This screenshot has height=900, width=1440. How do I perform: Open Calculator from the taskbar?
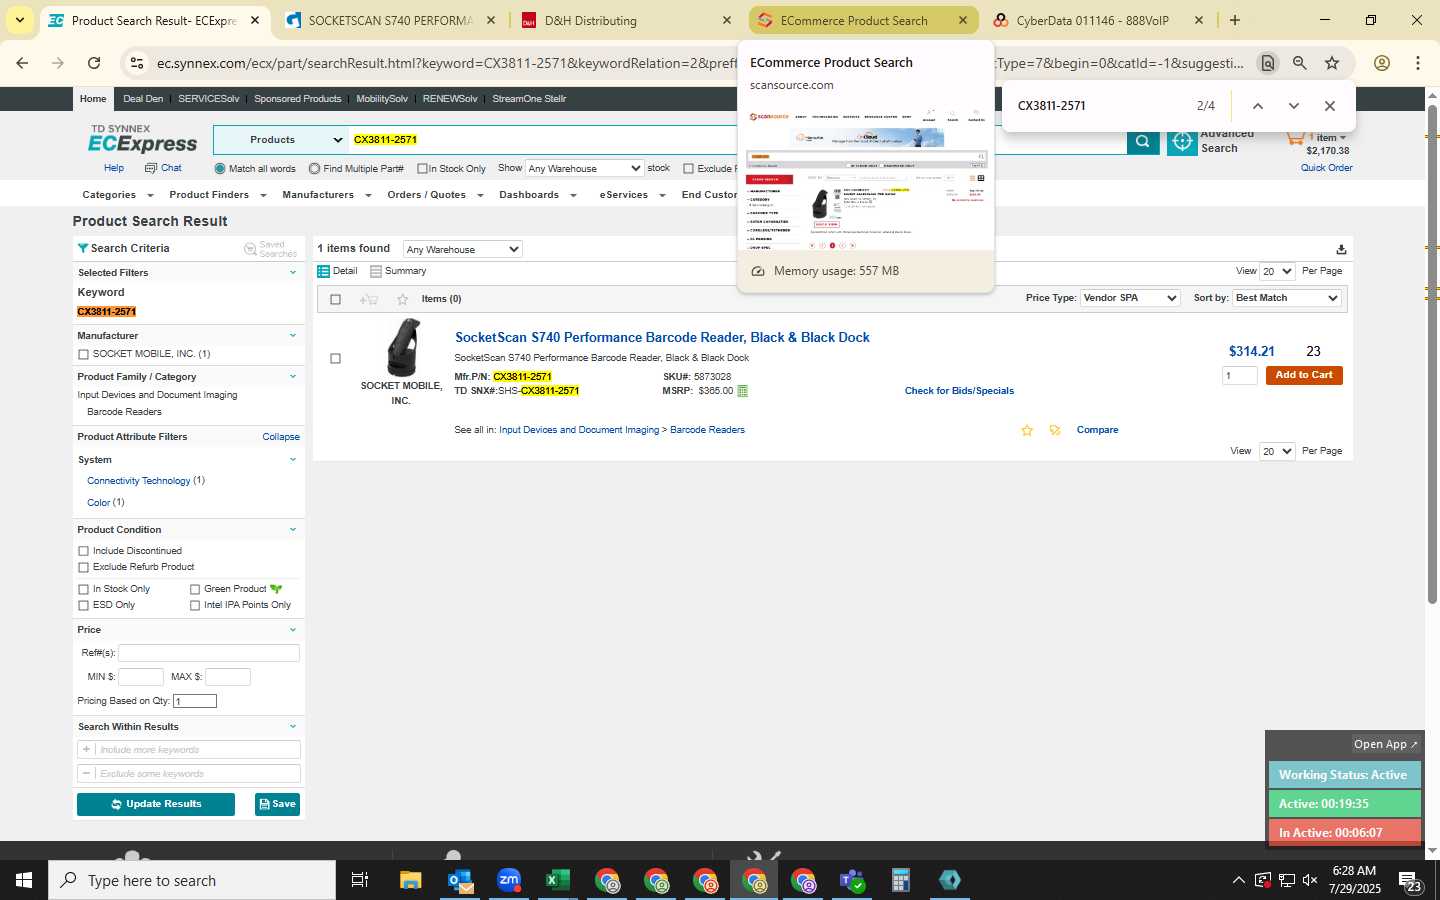(901, 881)
